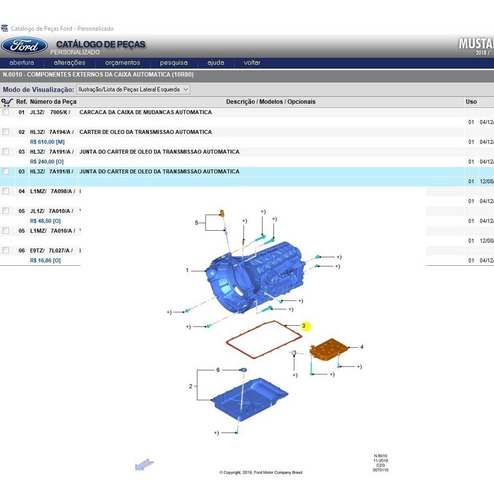The width and height of the screenshot is (494, 500).
Task: Check the box for JL3Z 7005/K
Action: (6, 112)
